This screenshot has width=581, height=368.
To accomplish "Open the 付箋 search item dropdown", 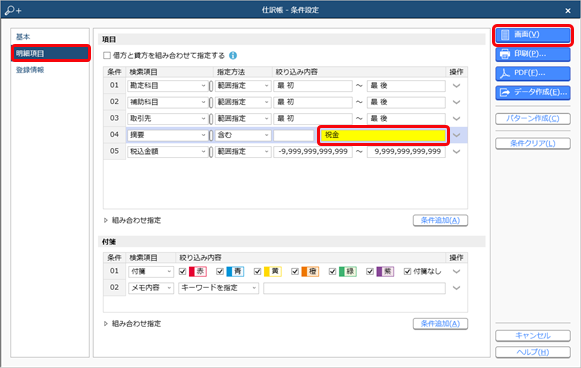I will [151, 272].
